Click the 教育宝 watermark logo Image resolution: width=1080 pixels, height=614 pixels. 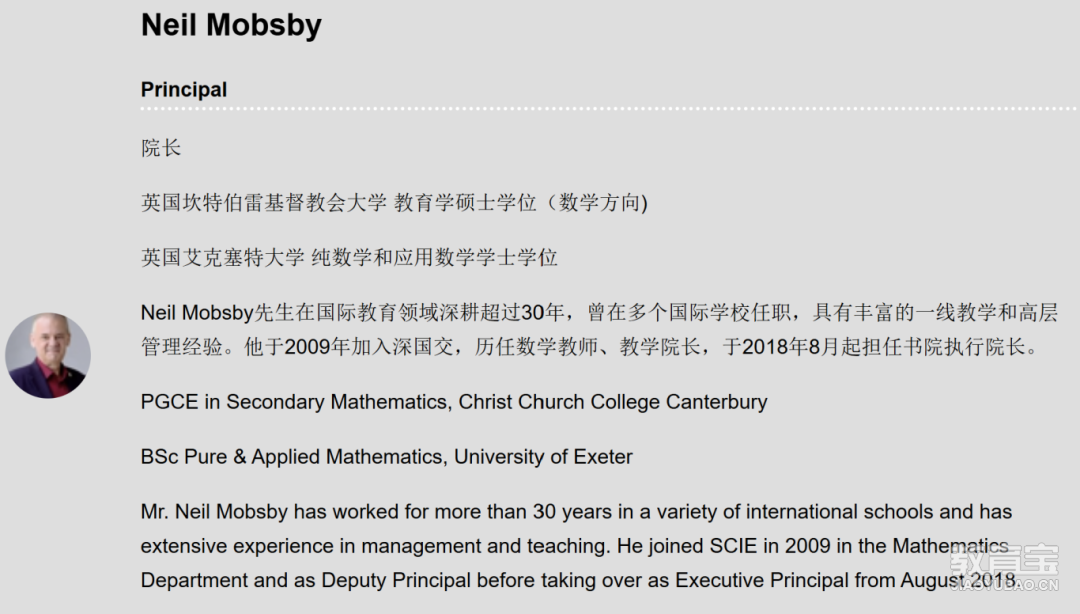point(1004,560)
